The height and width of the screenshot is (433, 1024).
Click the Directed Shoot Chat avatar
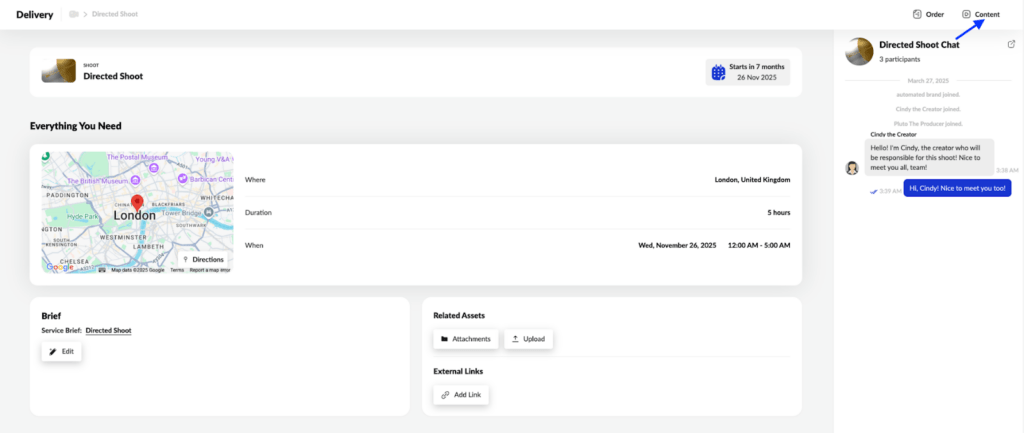[x=859, y=51]
